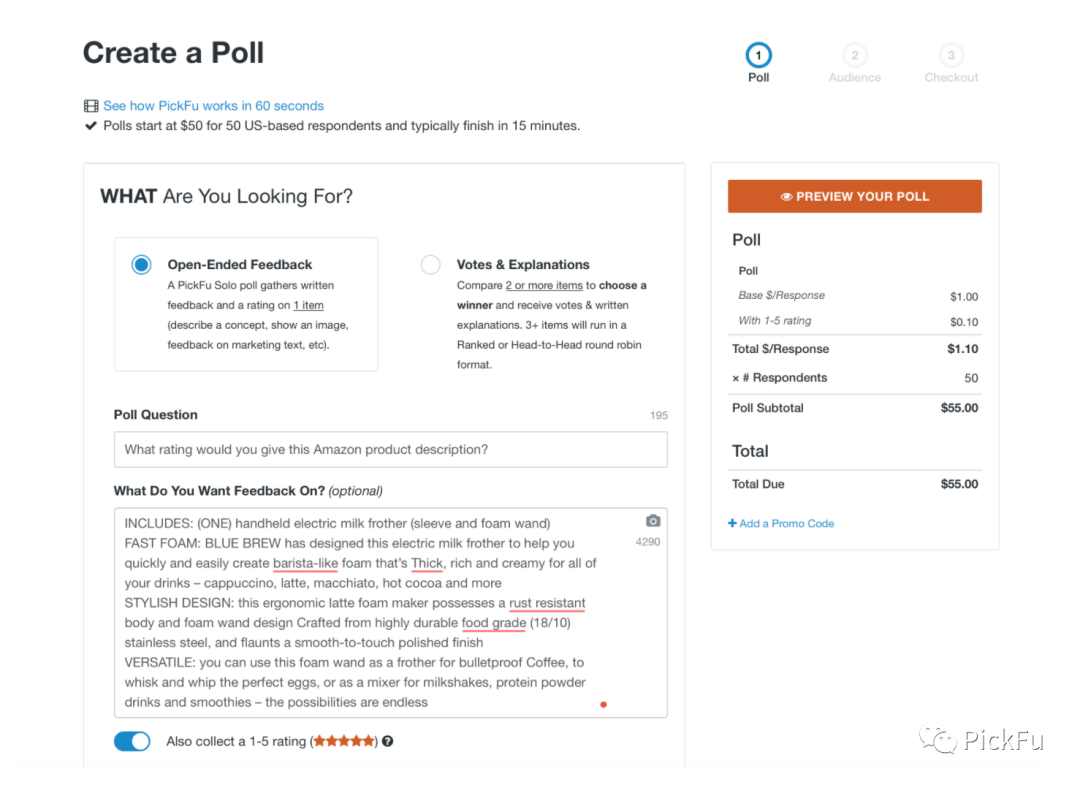Click the step 1 Poll circle
The height and width of the screenshot is (785, 1080).
pos(758,55)
